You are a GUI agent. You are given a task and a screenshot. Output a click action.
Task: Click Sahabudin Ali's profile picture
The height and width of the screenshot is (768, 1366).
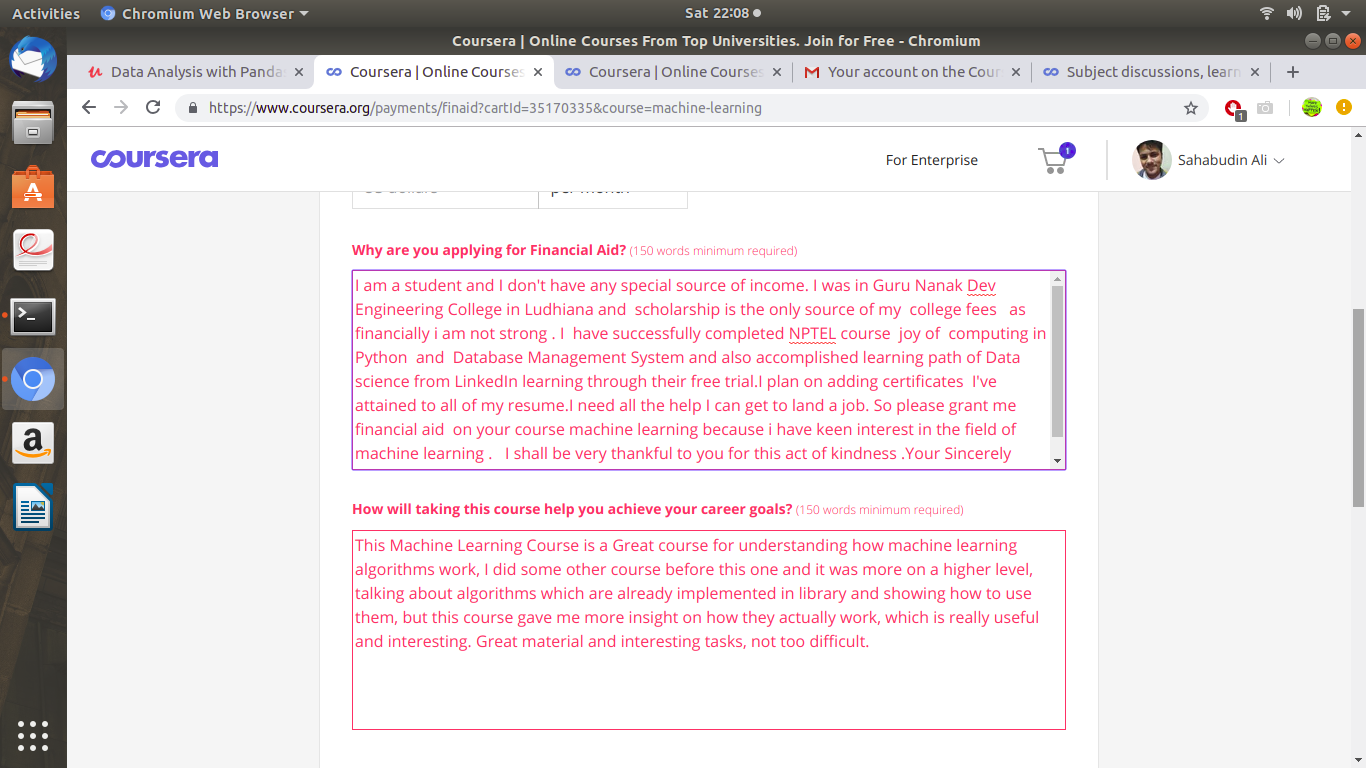tap(1151, 160)
